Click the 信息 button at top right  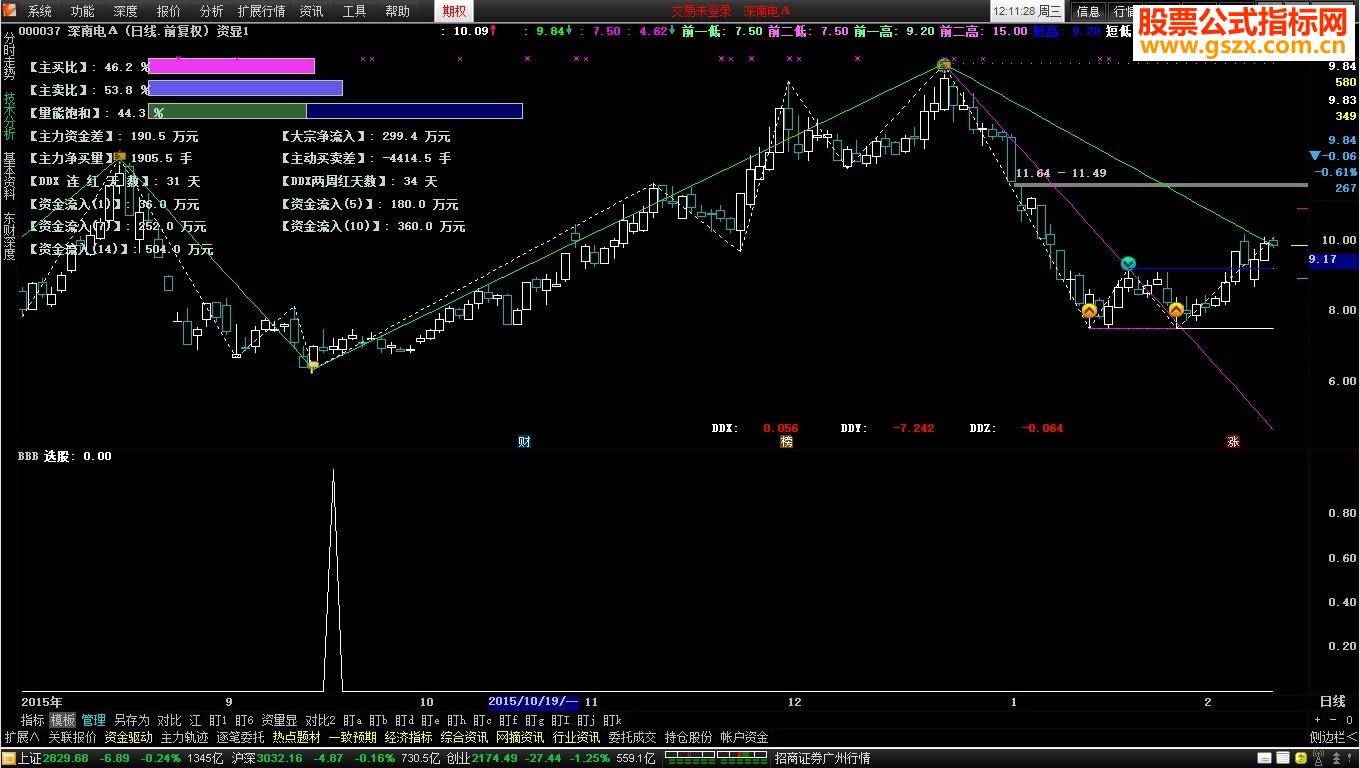click(1088, 12)
